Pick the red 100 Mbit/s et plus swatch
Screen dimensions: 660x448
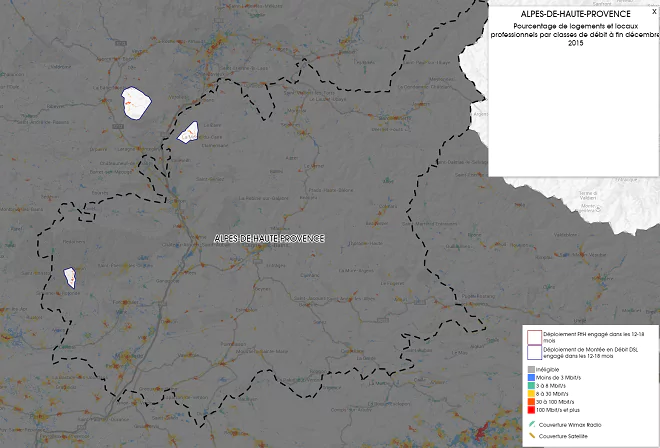[530, 410]
